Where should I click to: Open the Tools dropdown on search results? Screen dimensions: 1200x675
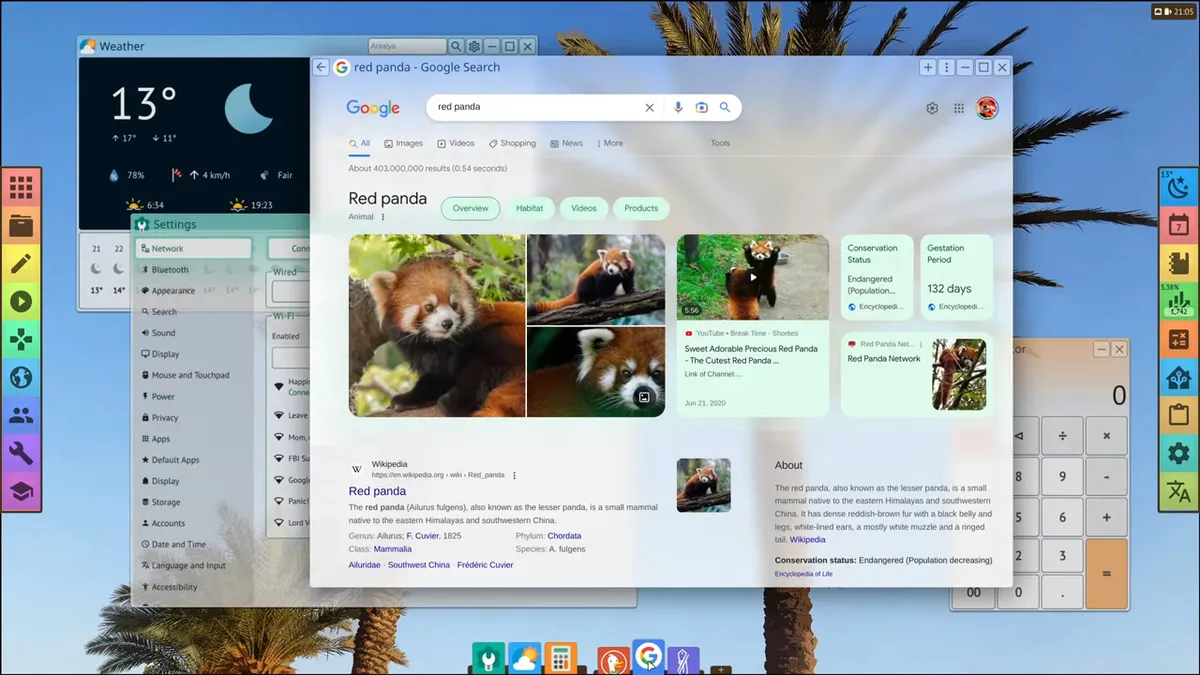pyautogui.click(x=719, y=143)
